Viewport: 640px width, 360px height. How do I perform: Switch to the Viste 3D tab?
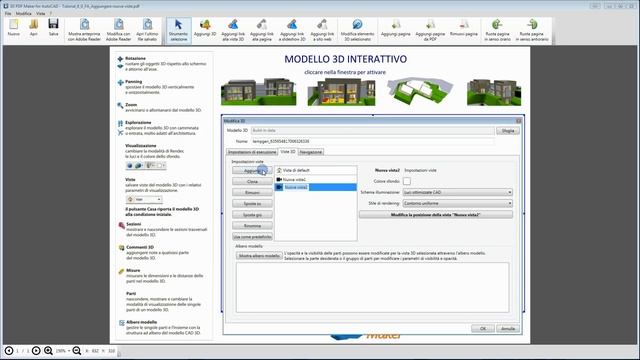coord(288,151)
